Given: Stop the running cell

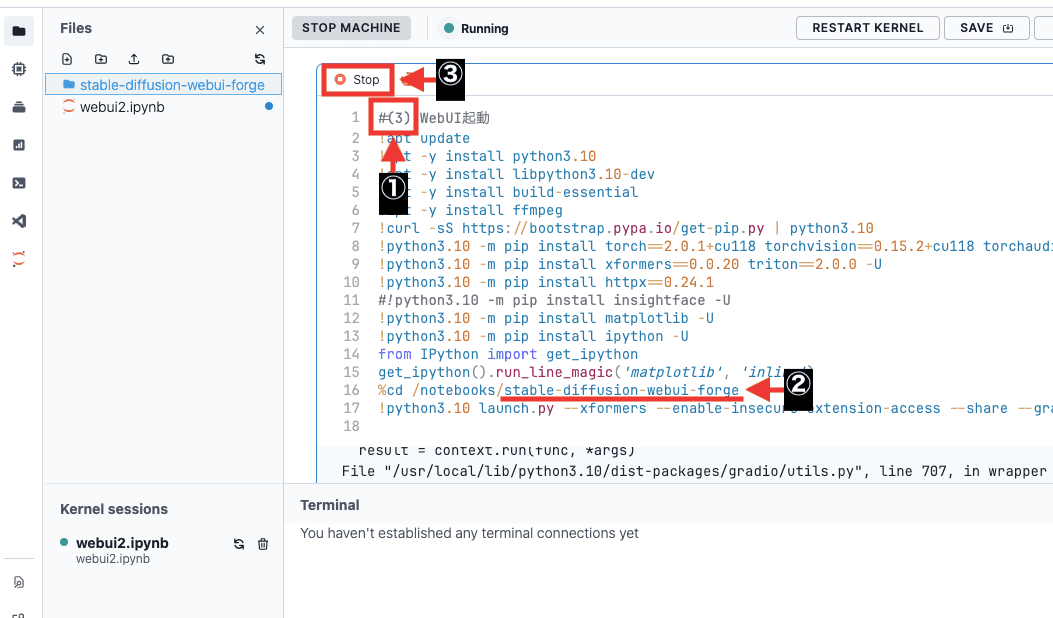Looking at the screenshot, I should coord(358,79).
